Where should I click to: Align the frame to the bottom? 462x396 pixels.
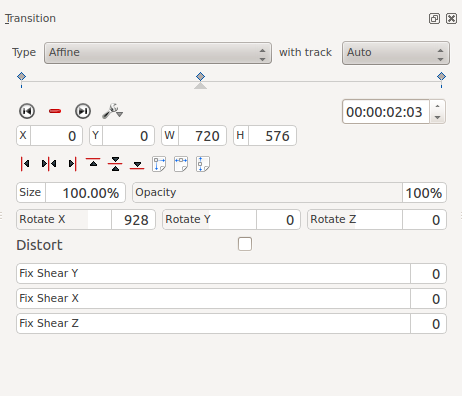(137, 165)
